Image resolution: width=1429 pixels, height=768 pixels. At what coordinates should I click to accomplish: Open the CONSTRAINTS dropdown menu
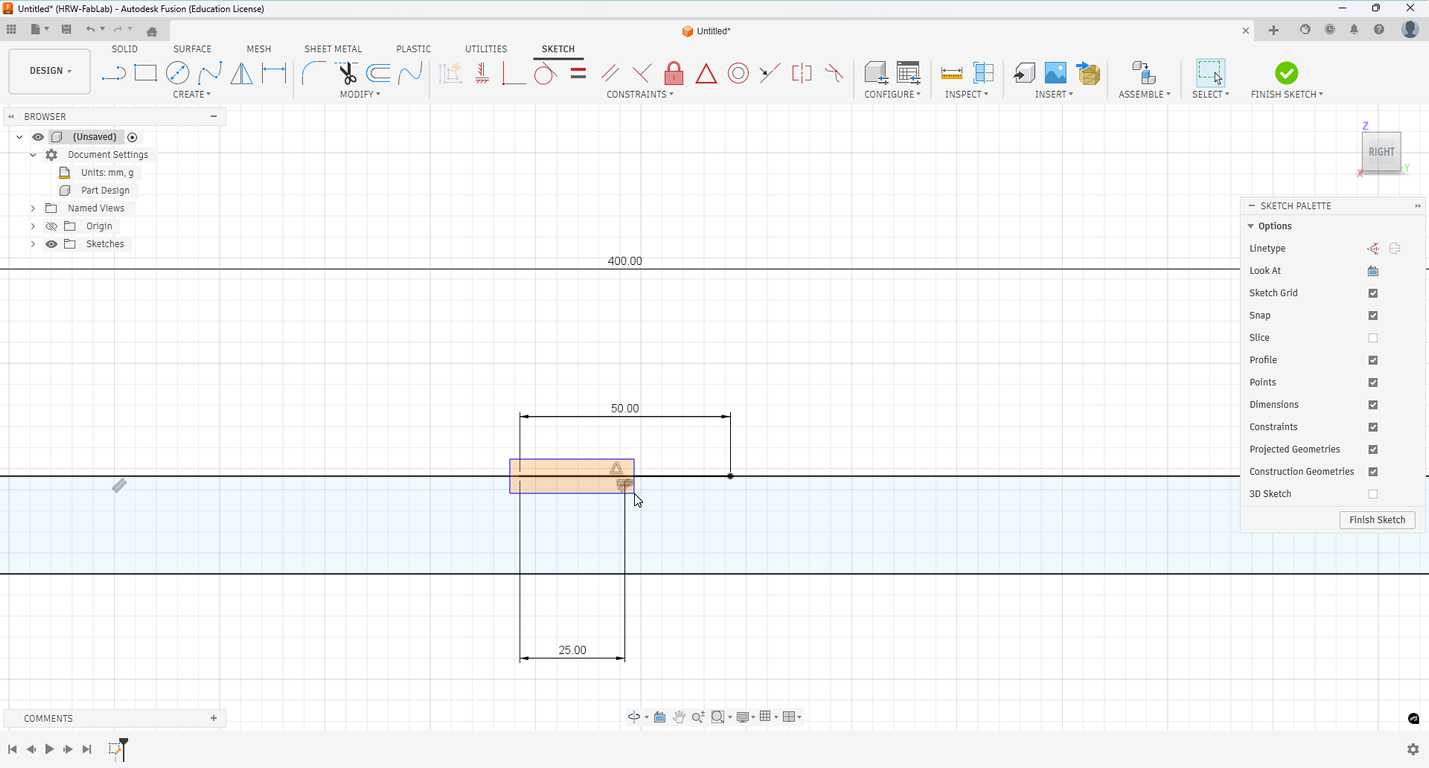pos(640,94)
